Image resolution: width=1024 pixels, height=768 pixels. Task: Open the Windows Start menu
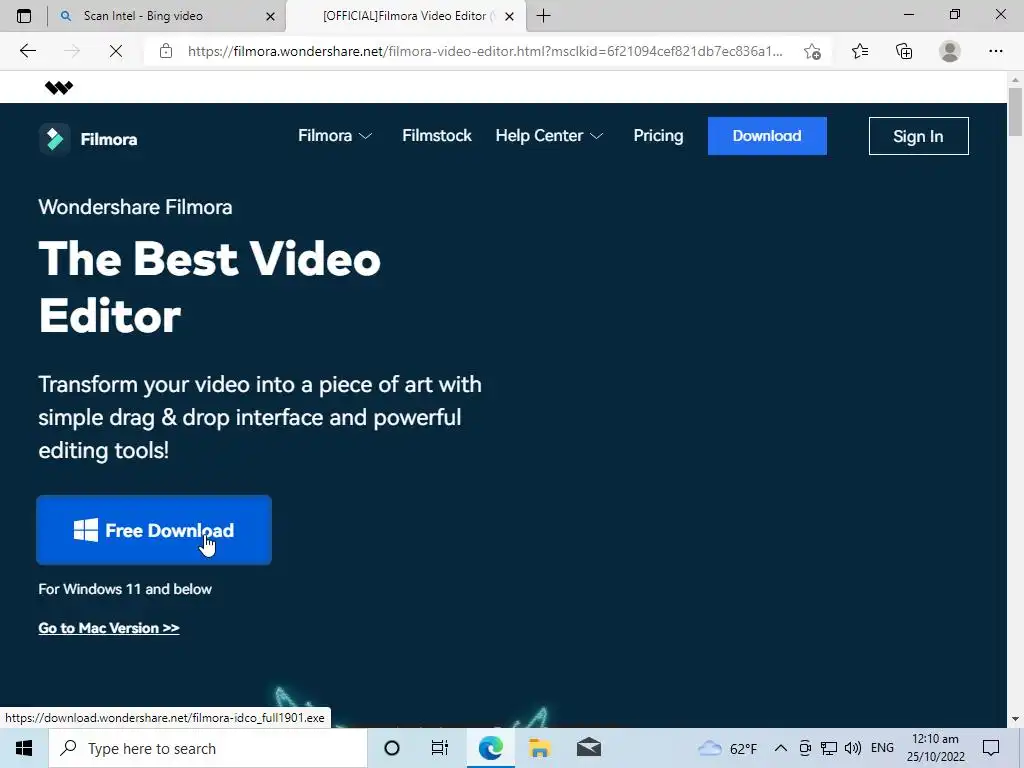pyautogui.click(x=24, y=748)
